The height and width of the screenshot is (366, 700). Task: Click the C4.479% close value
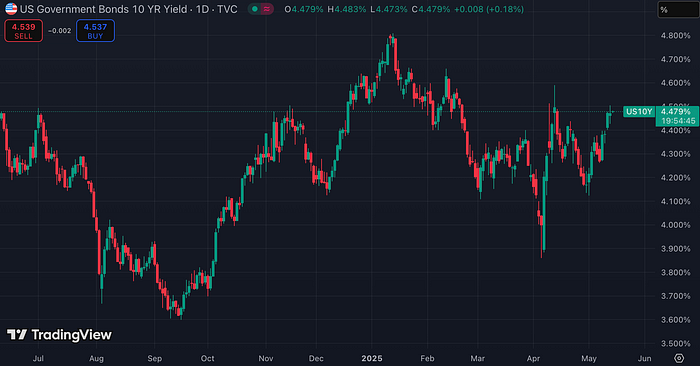click(431, 9)
